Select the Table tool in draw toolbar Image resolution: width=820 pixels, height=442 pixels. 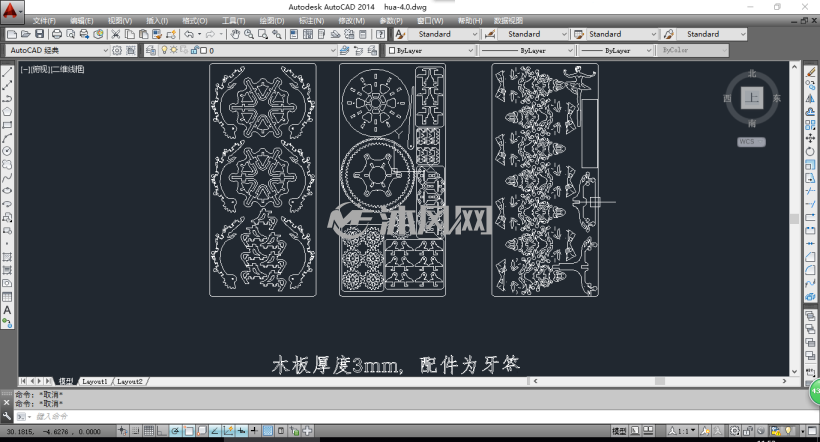point(7,297)
